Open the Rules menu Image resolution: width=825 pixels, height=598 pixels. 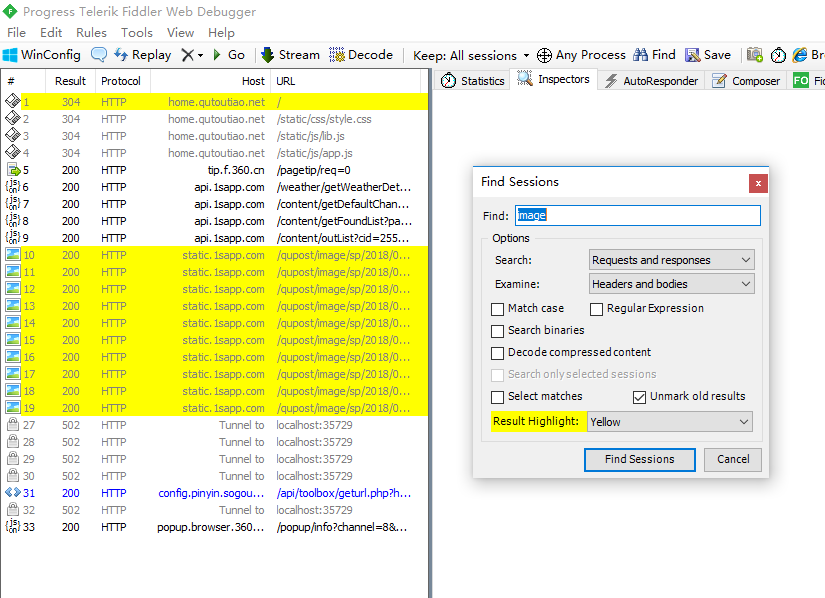pyautogui.click(x=91, y=32)
